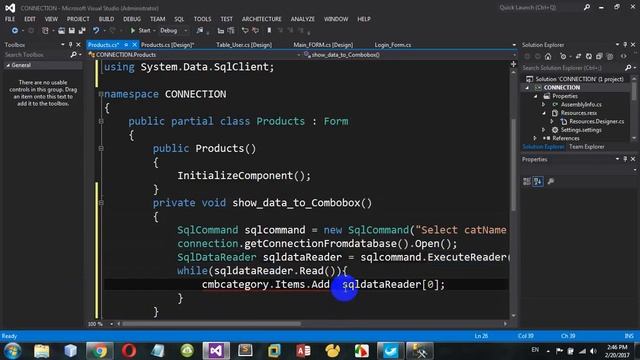This screenshot has height=360, width=640.
Task: Collapse the CONNECTION project node
Action: [x=527, y=88]
